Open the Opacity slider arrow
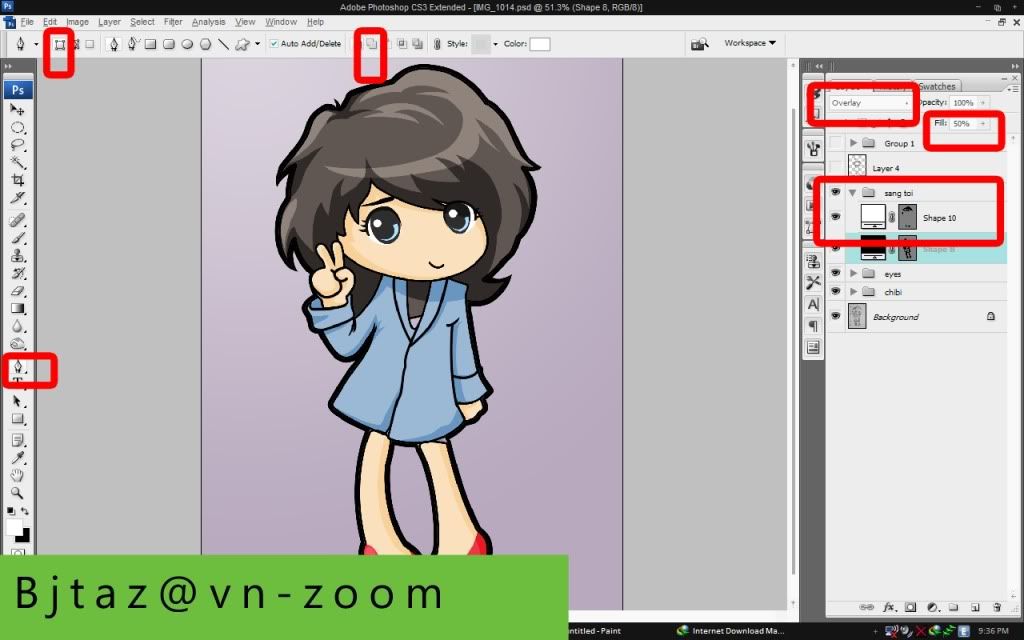 pos(983,103)
